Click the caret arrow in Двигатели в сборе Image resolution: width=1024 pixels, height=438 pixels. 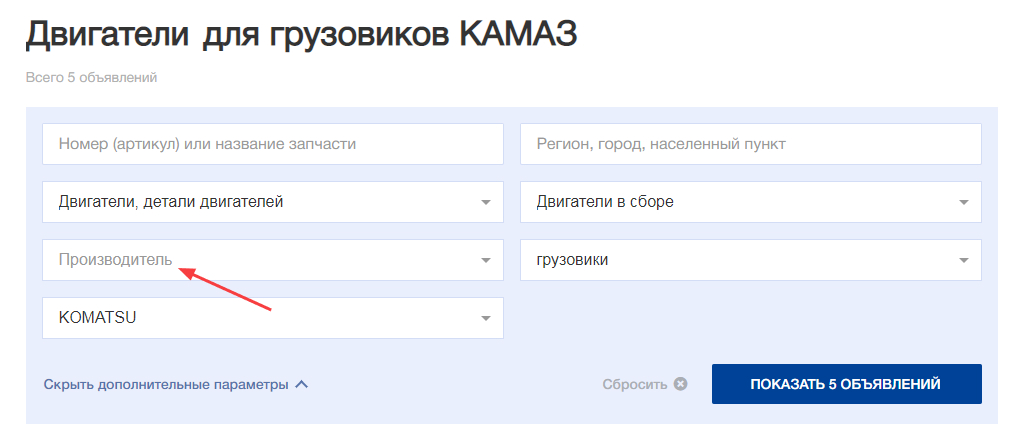tap(963, 202)
